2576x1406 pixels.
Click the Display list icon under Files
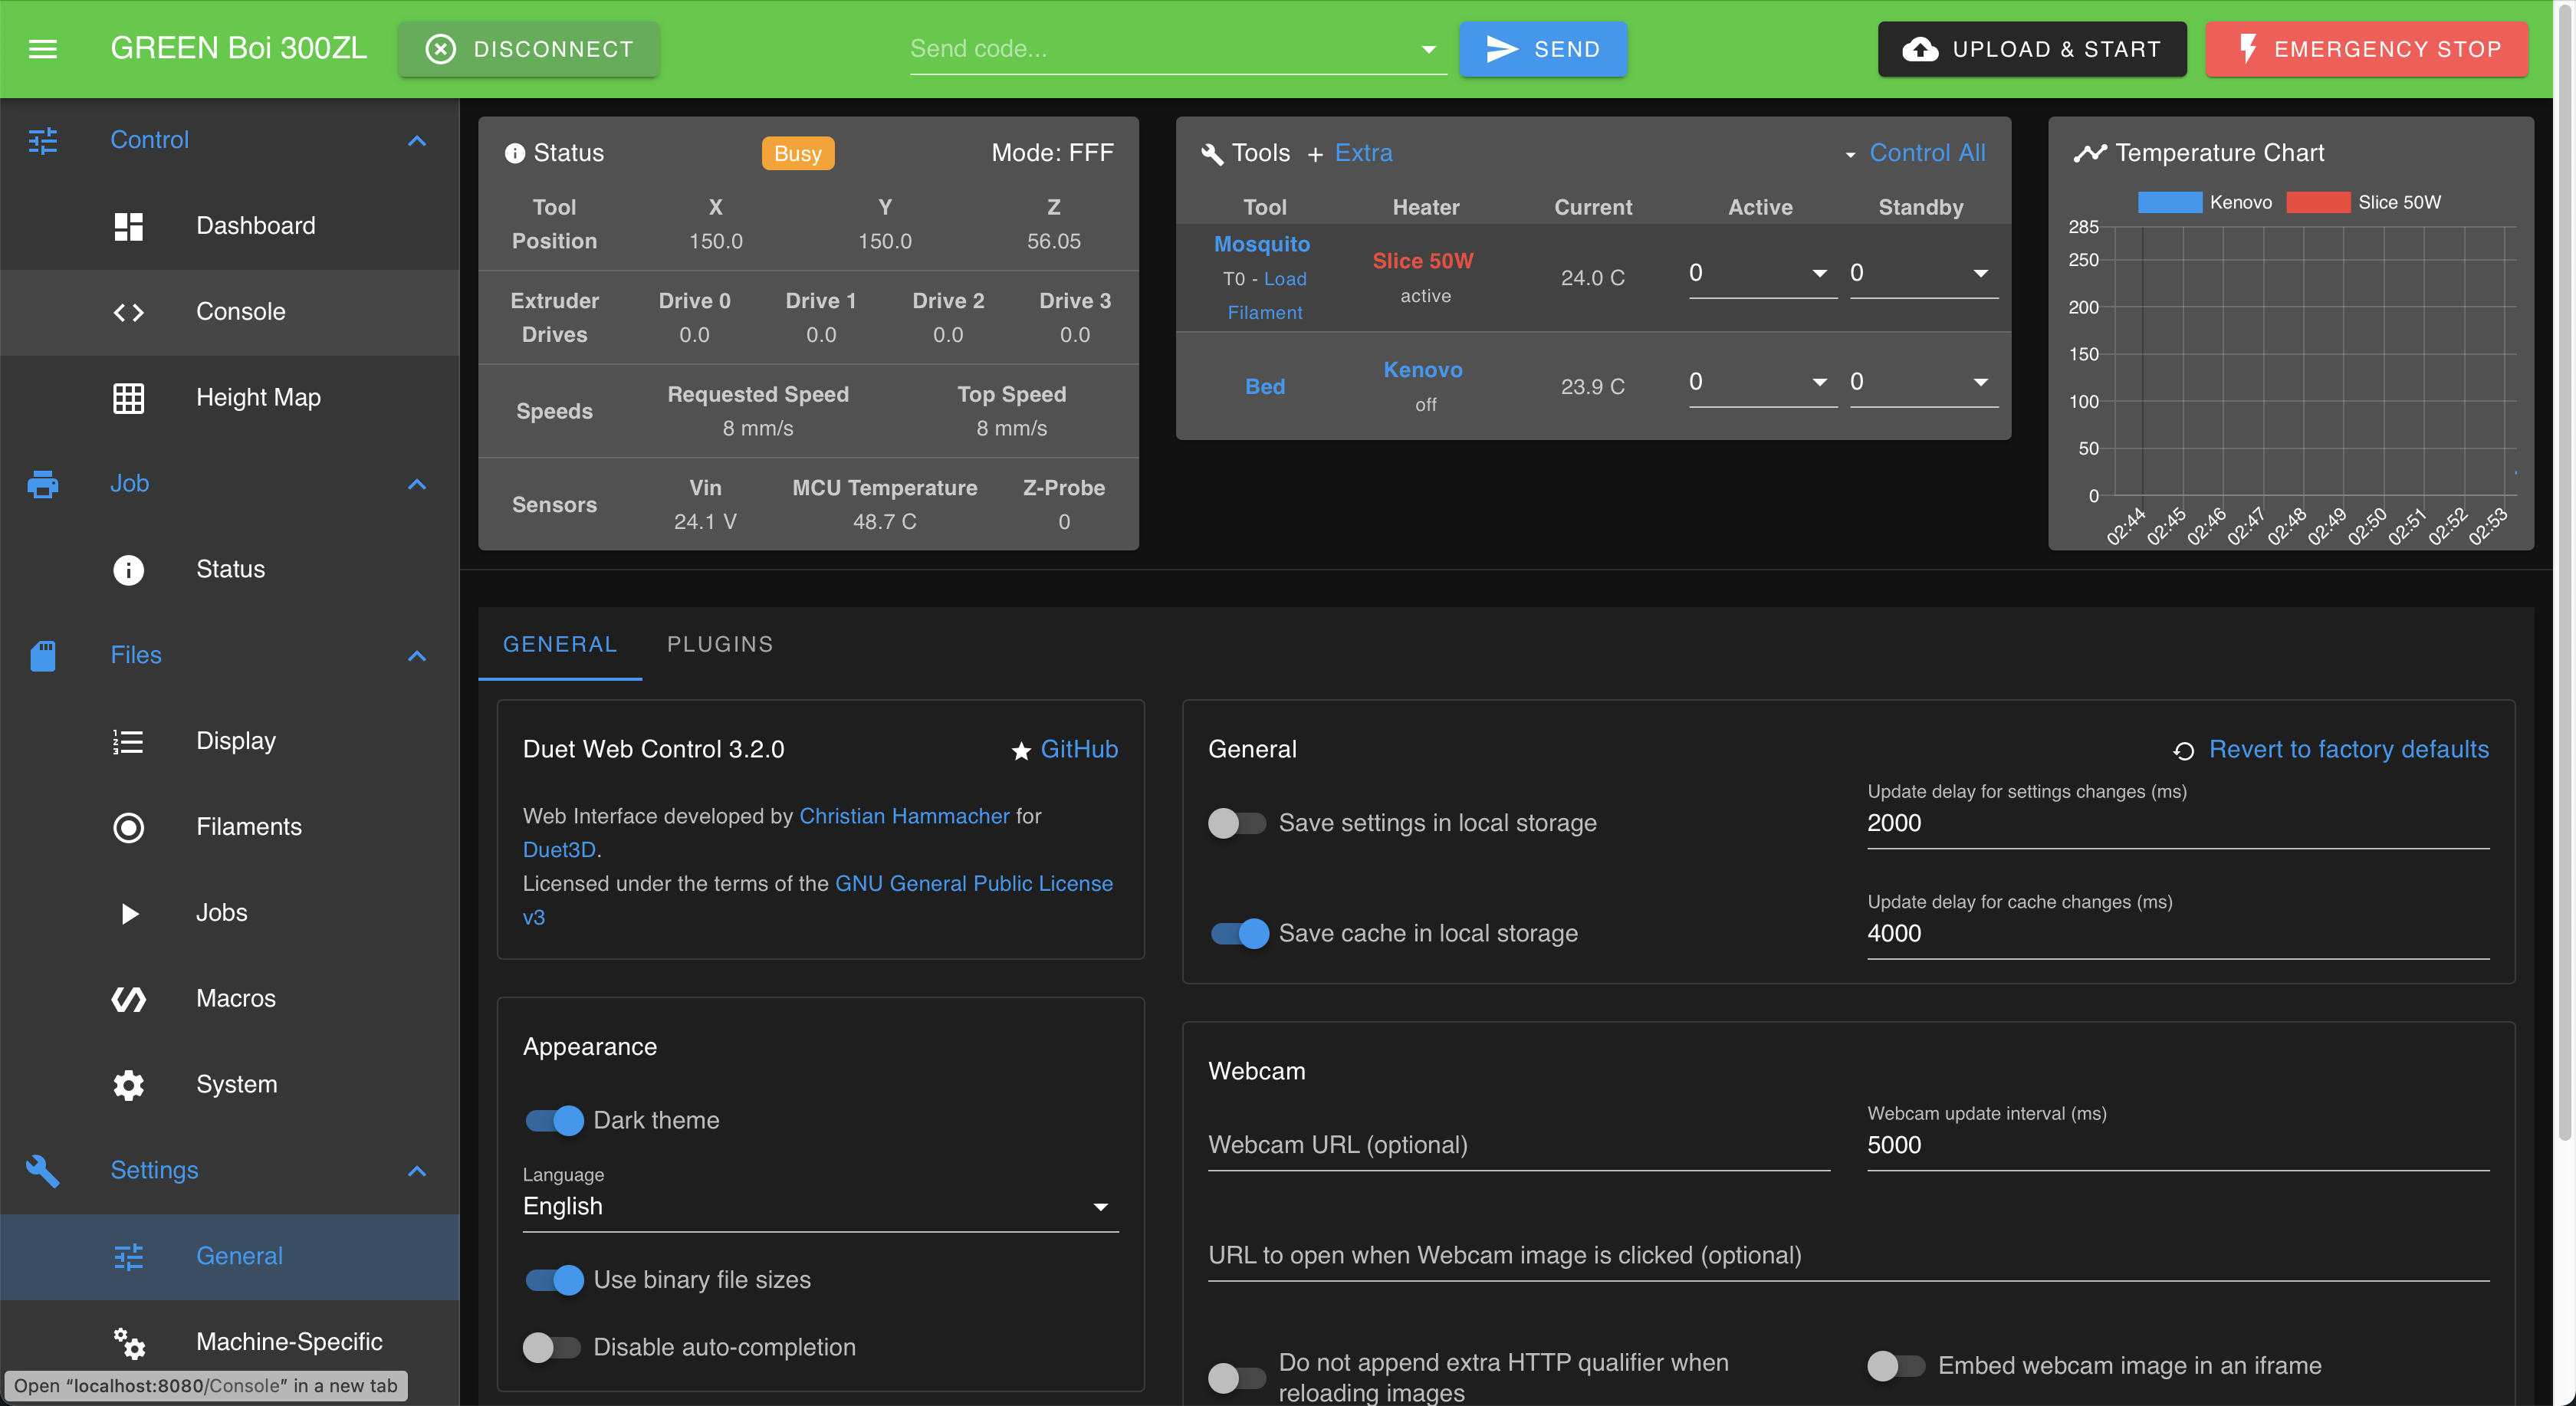(x=128, y=741)
